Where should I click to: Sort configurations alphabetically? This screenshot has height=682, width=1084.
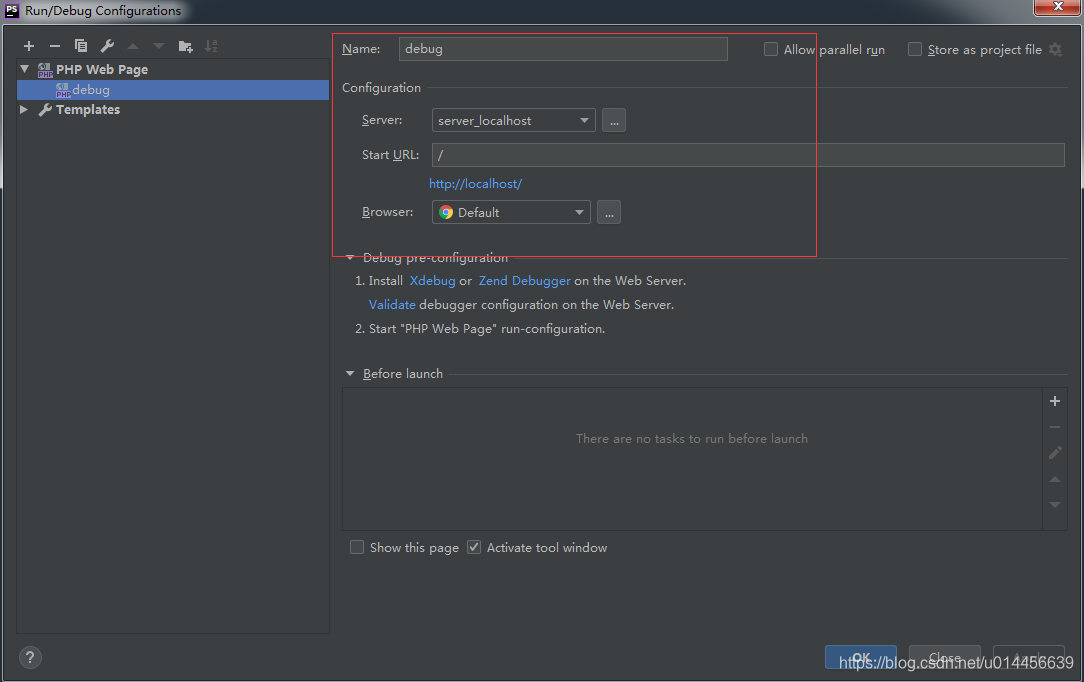[x=211, y=45]
